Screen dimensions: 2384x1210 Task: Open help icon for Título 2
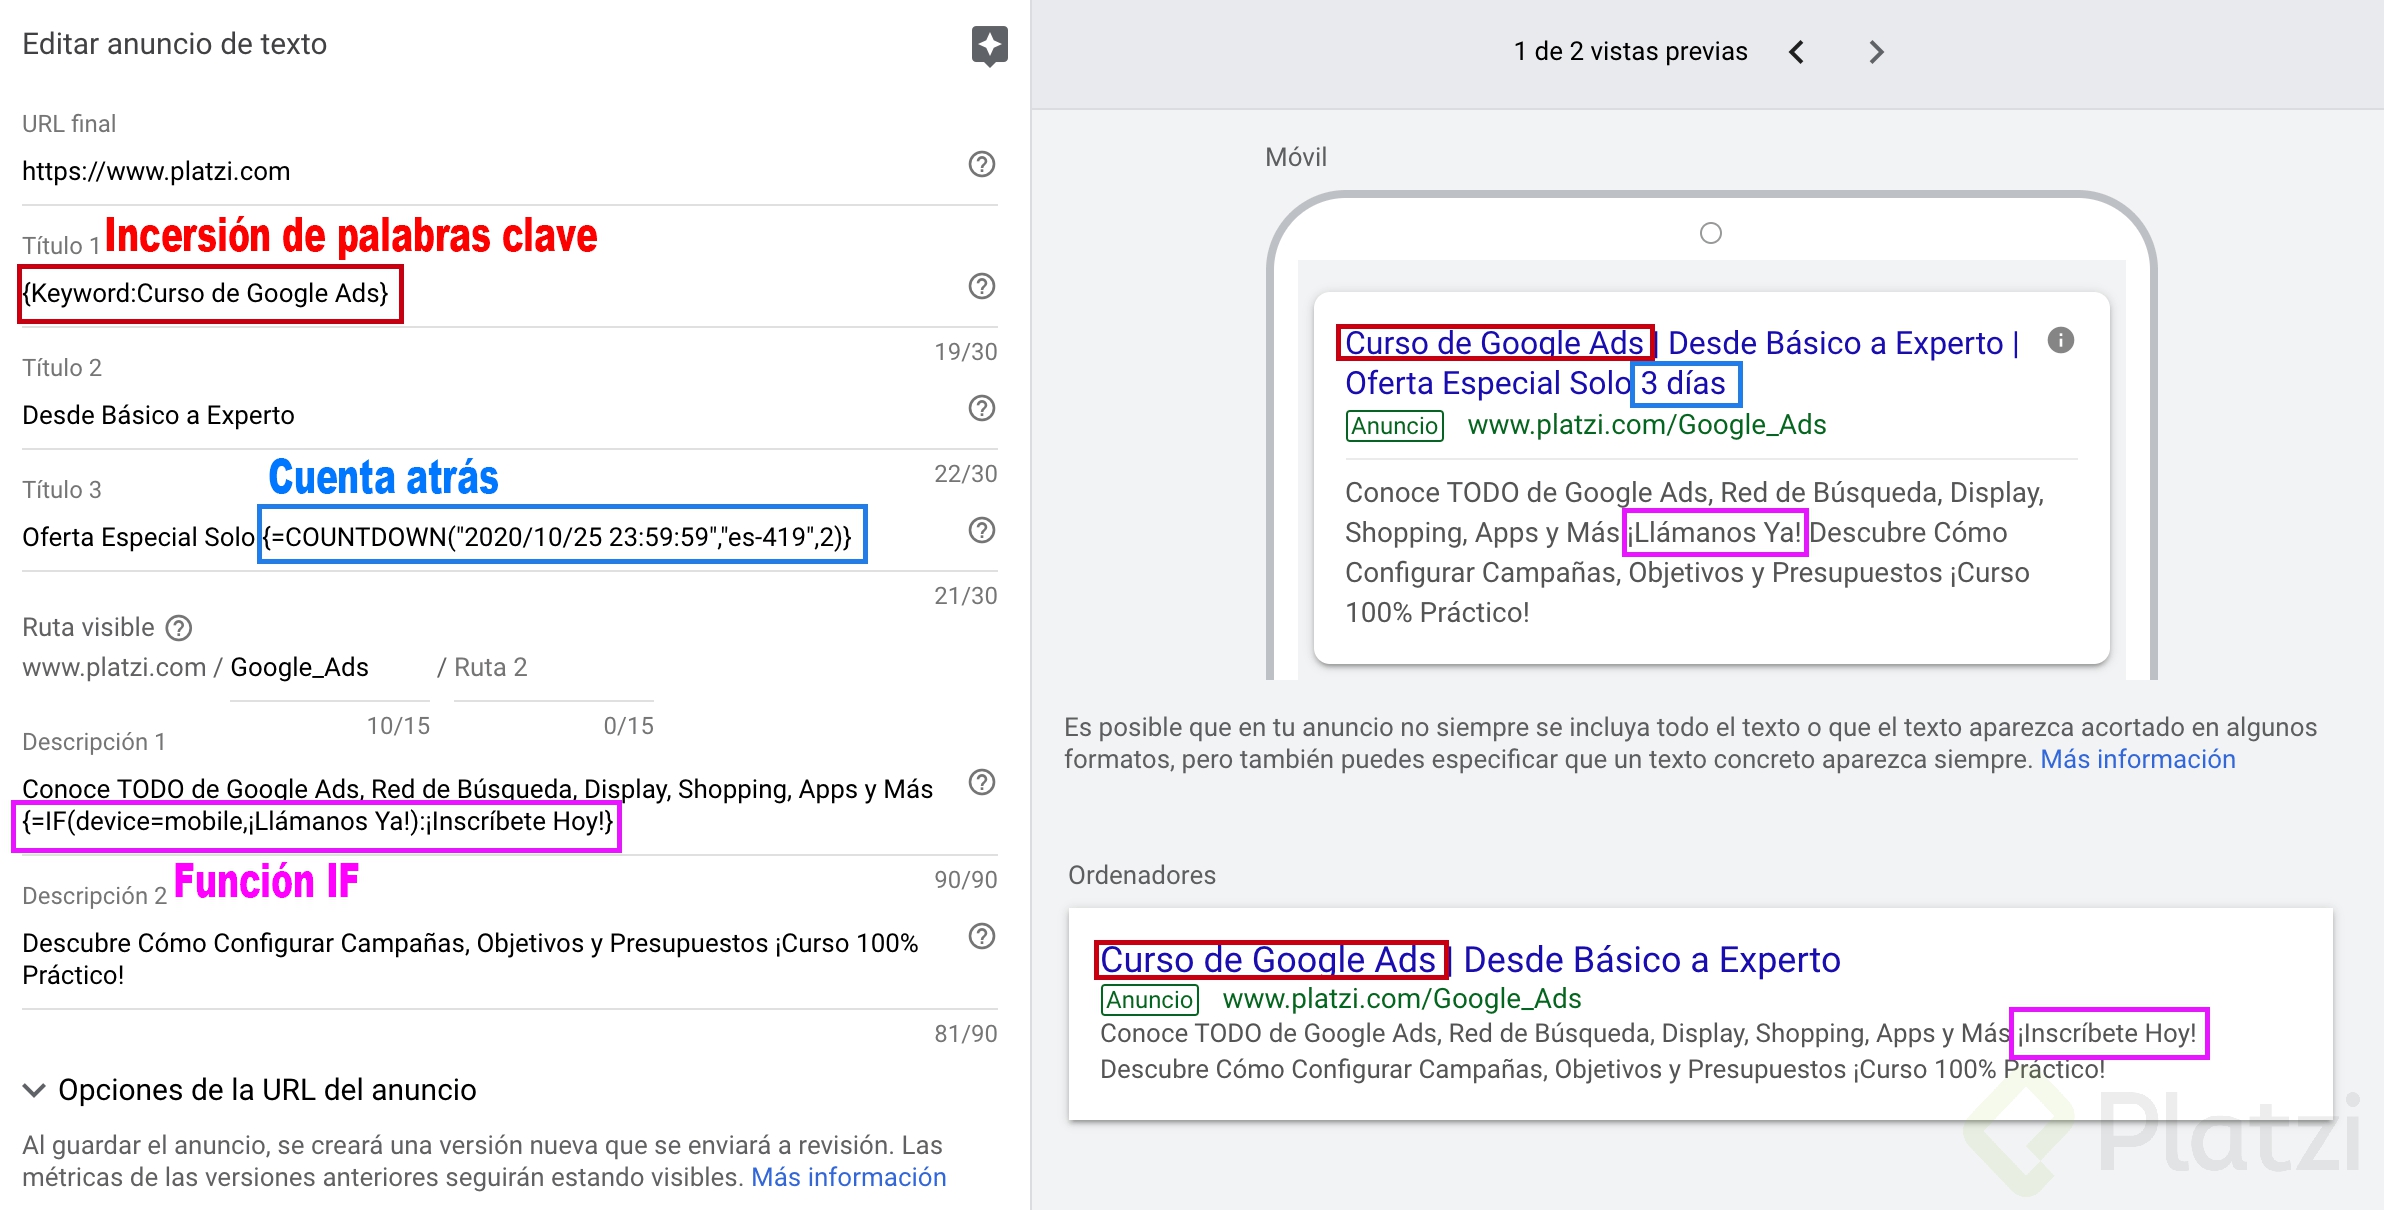click(x=982, y=408)
